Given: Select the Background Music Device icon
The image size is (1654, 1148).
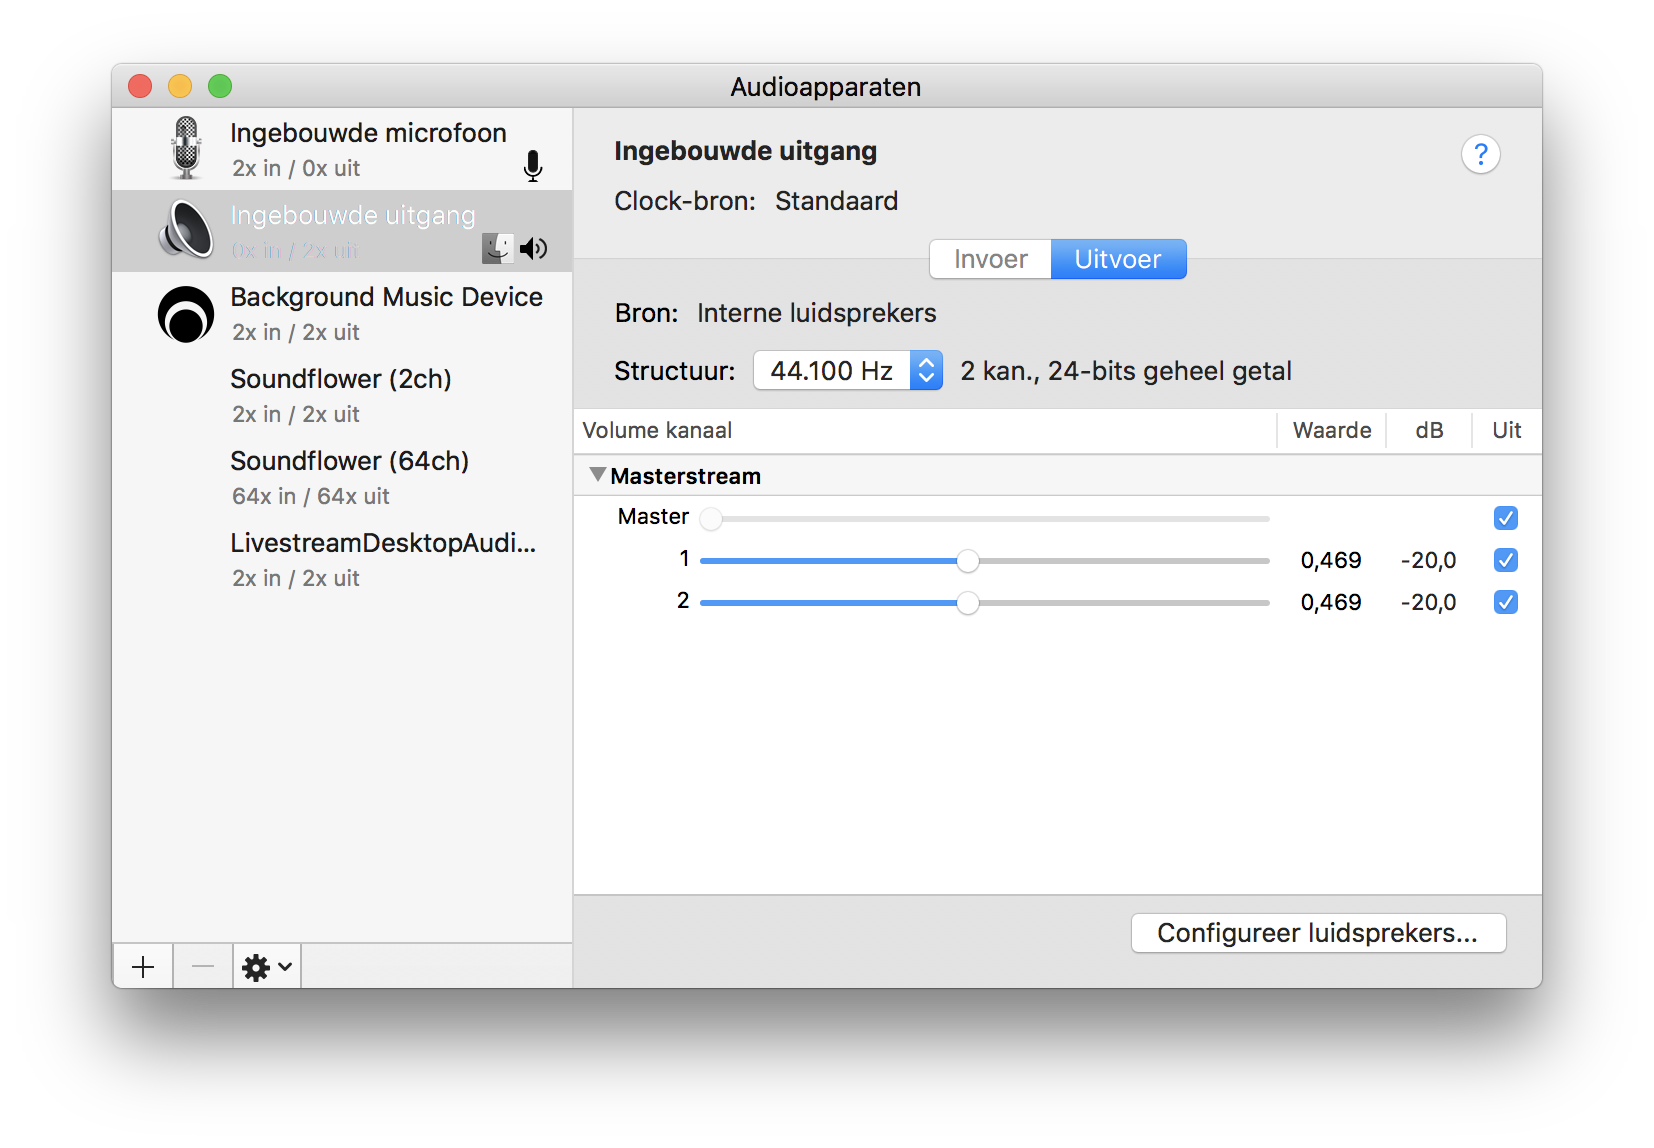Looking at the screenshot, I should point(186,313).
